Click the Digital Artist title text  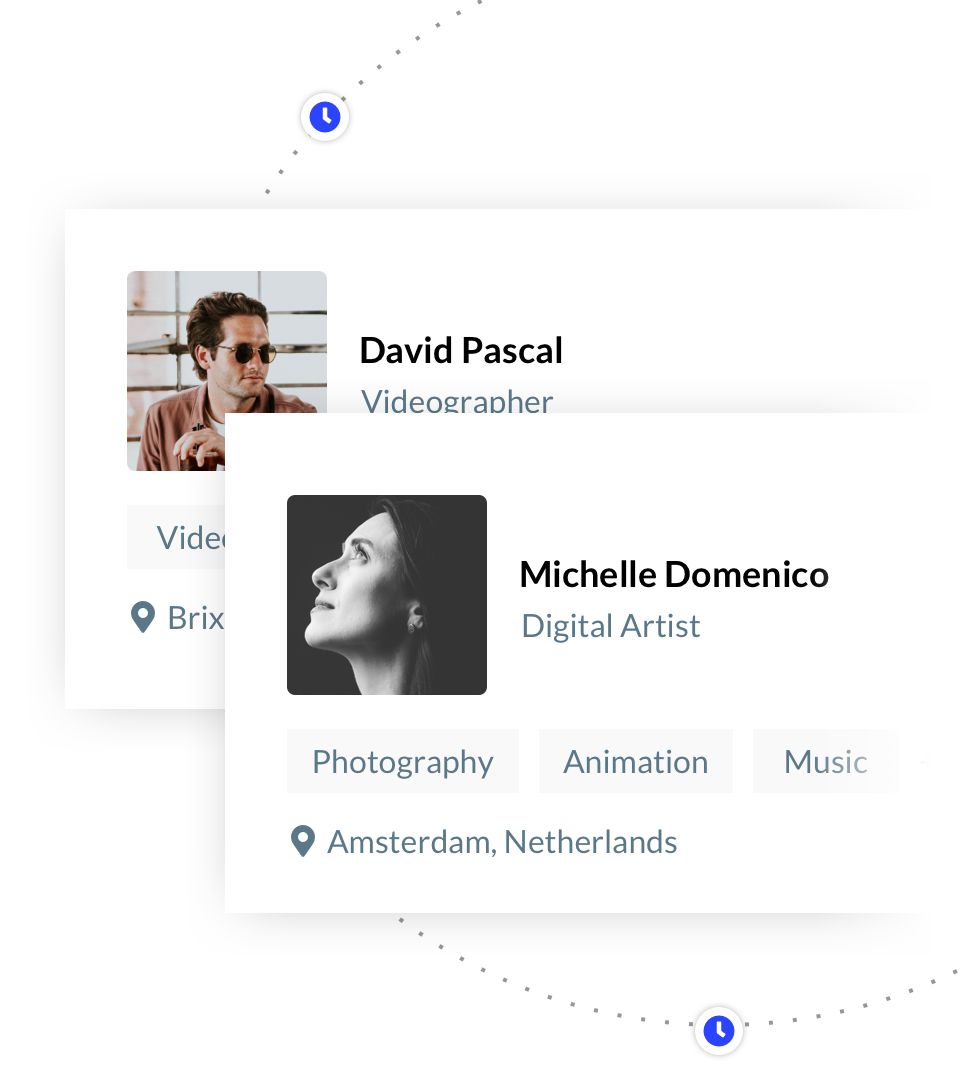611,627
